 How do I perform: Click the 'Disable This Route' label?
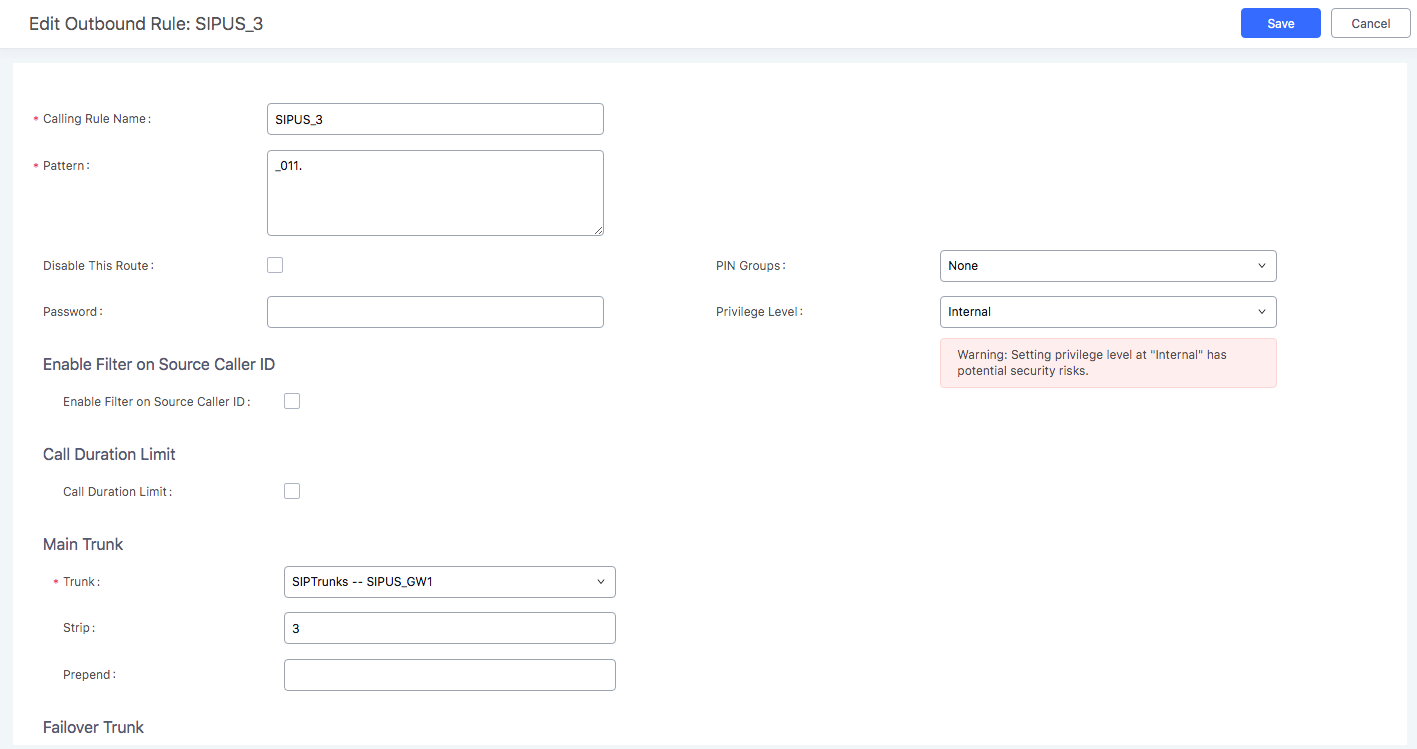(x=98, y=266)
